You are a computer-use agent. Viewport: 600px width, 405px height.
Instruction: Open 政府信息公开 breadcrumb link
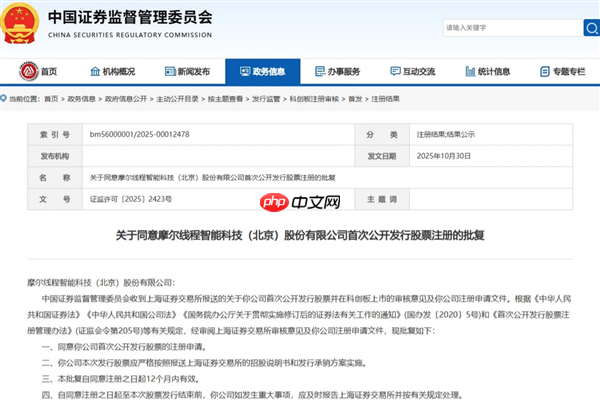(x=126, y=99)
